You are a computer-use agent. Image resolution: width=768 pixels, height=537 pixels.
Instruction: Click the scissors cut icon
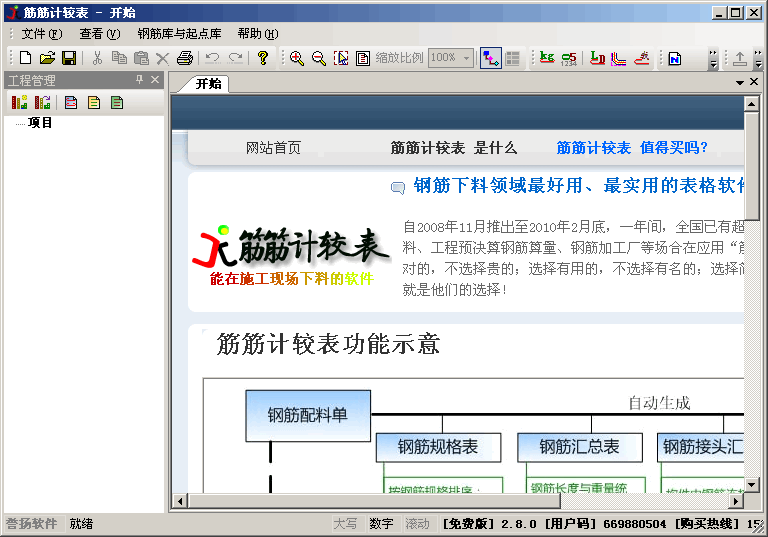pyautogui.click(x=97, y=58)
